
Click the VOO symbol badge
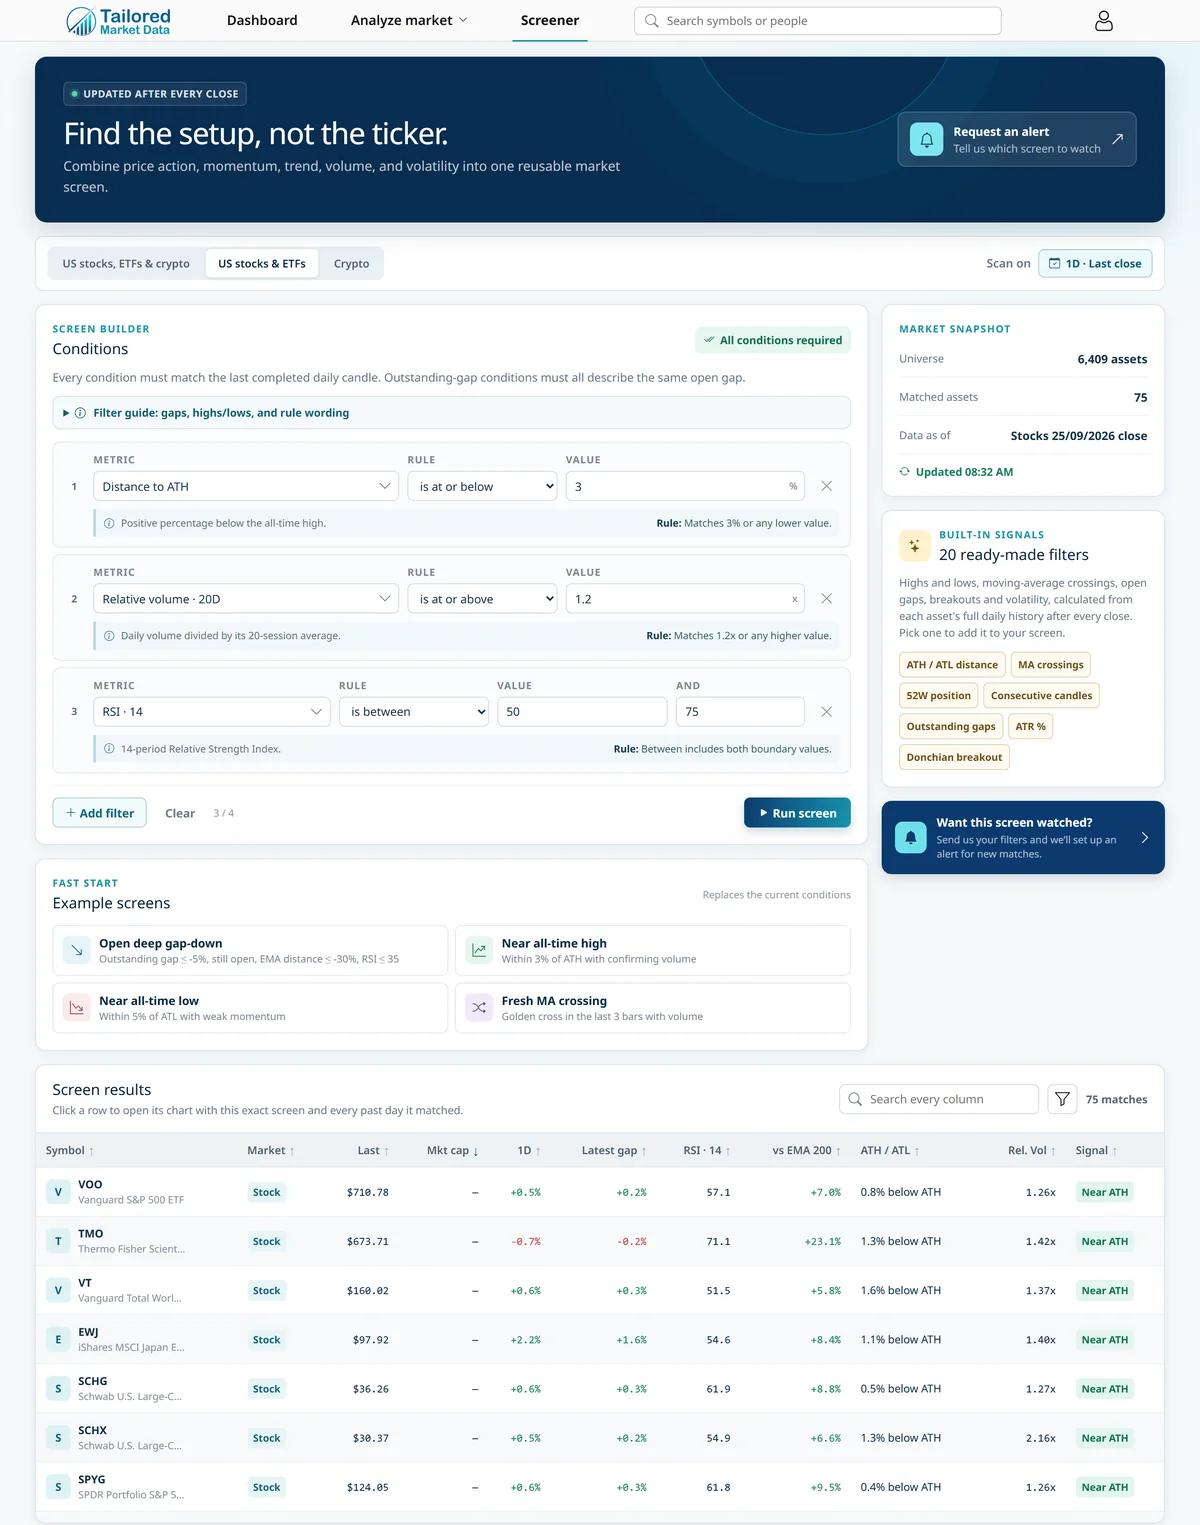[58, 1192]
